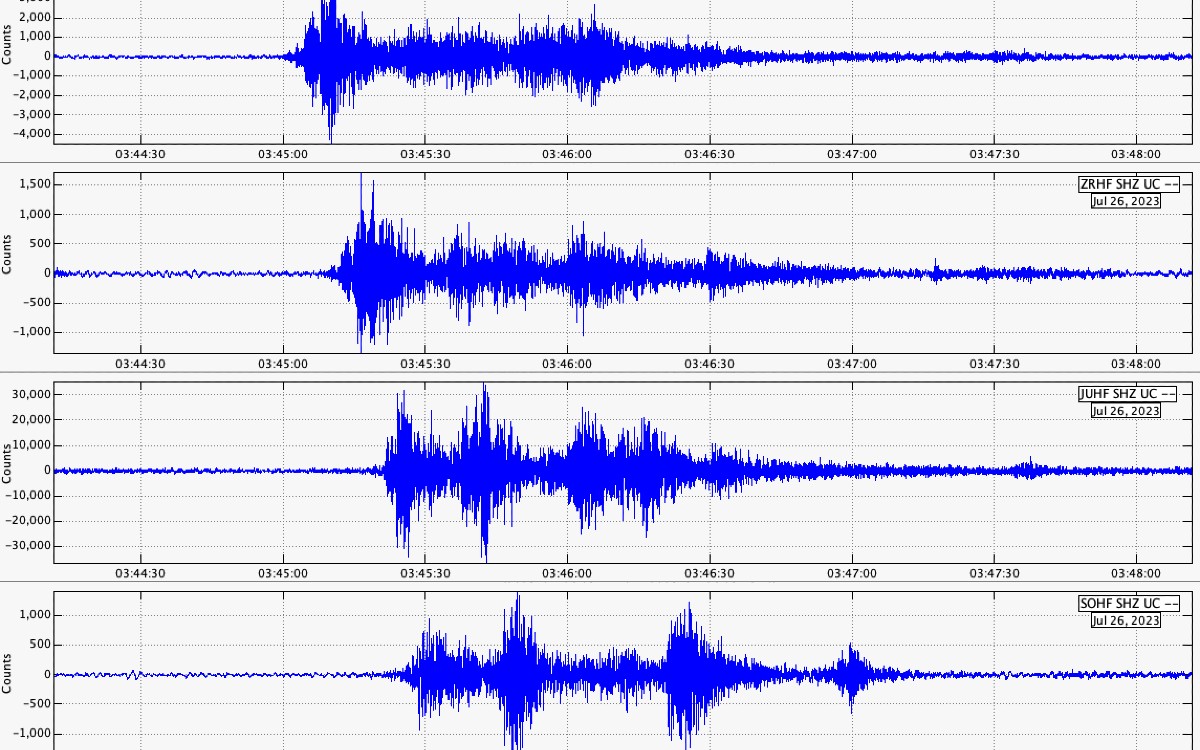Click 03:44:30 tick below the ZRHF trace
This screenshot has width=1200, height=750.
[x=141, y=364]
